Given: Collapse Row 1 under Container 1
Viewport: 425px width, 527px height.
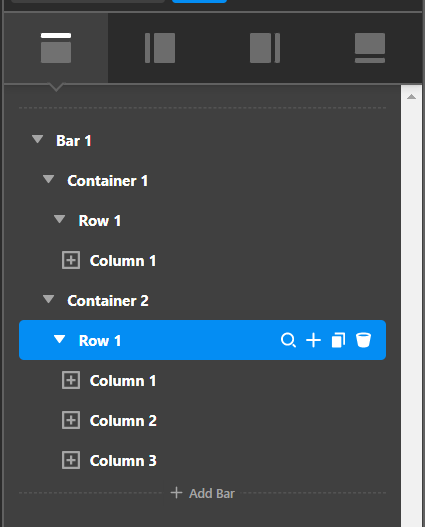Looking at the screenshot, I should pyautogui.click(x=59, y=219).
